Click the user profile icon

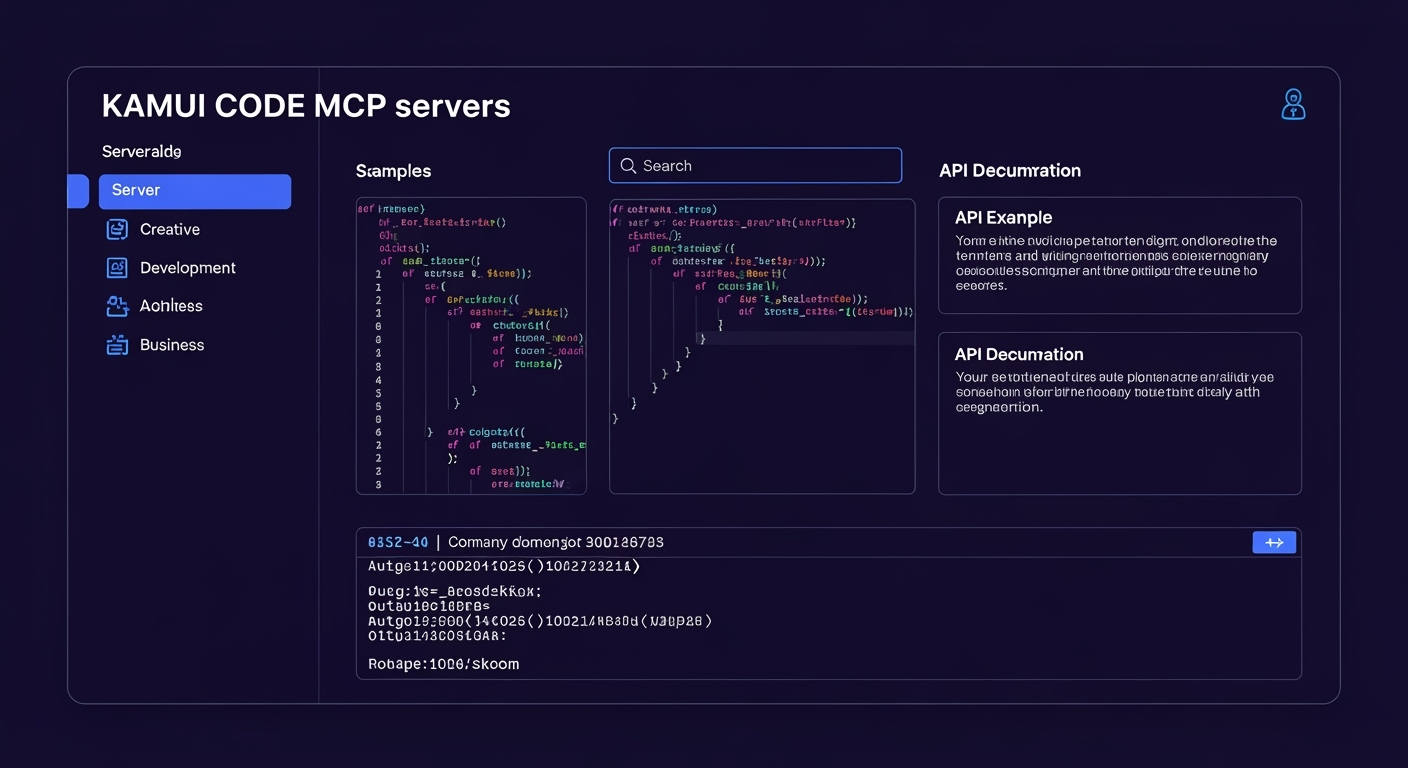coord(1293,104)
